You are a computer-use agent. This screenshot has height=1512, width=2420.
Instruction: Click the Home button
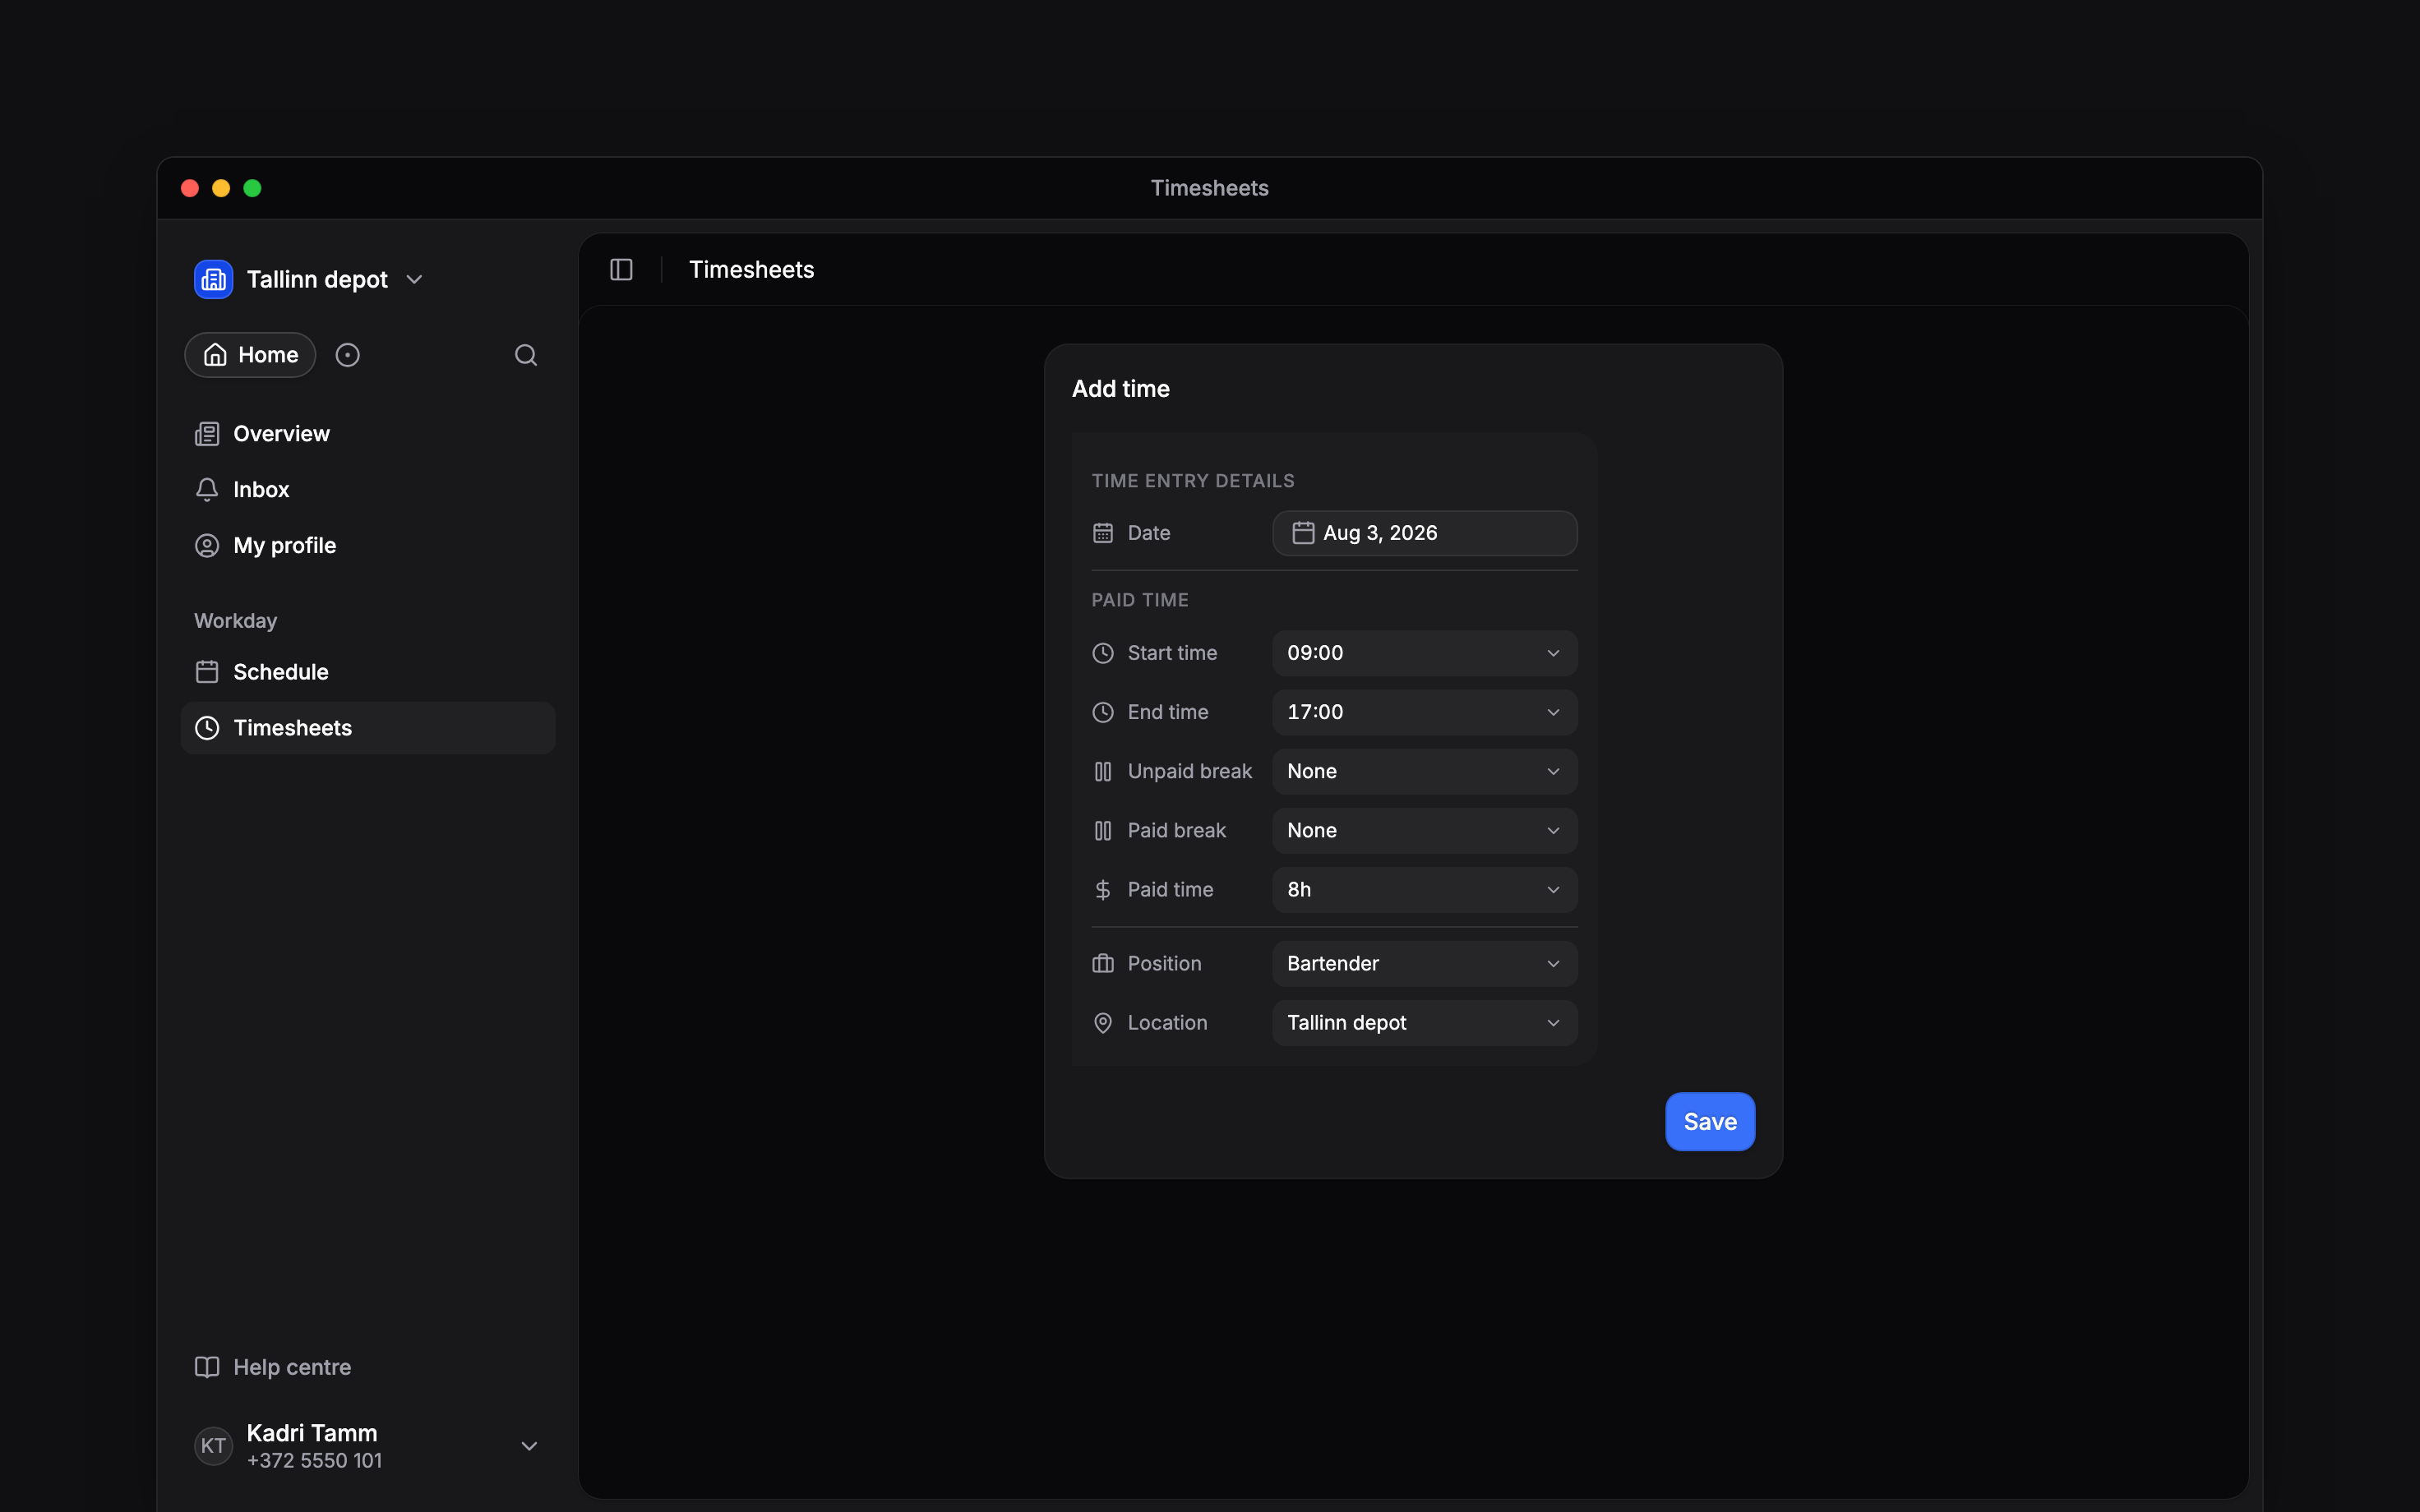[250, 355]
